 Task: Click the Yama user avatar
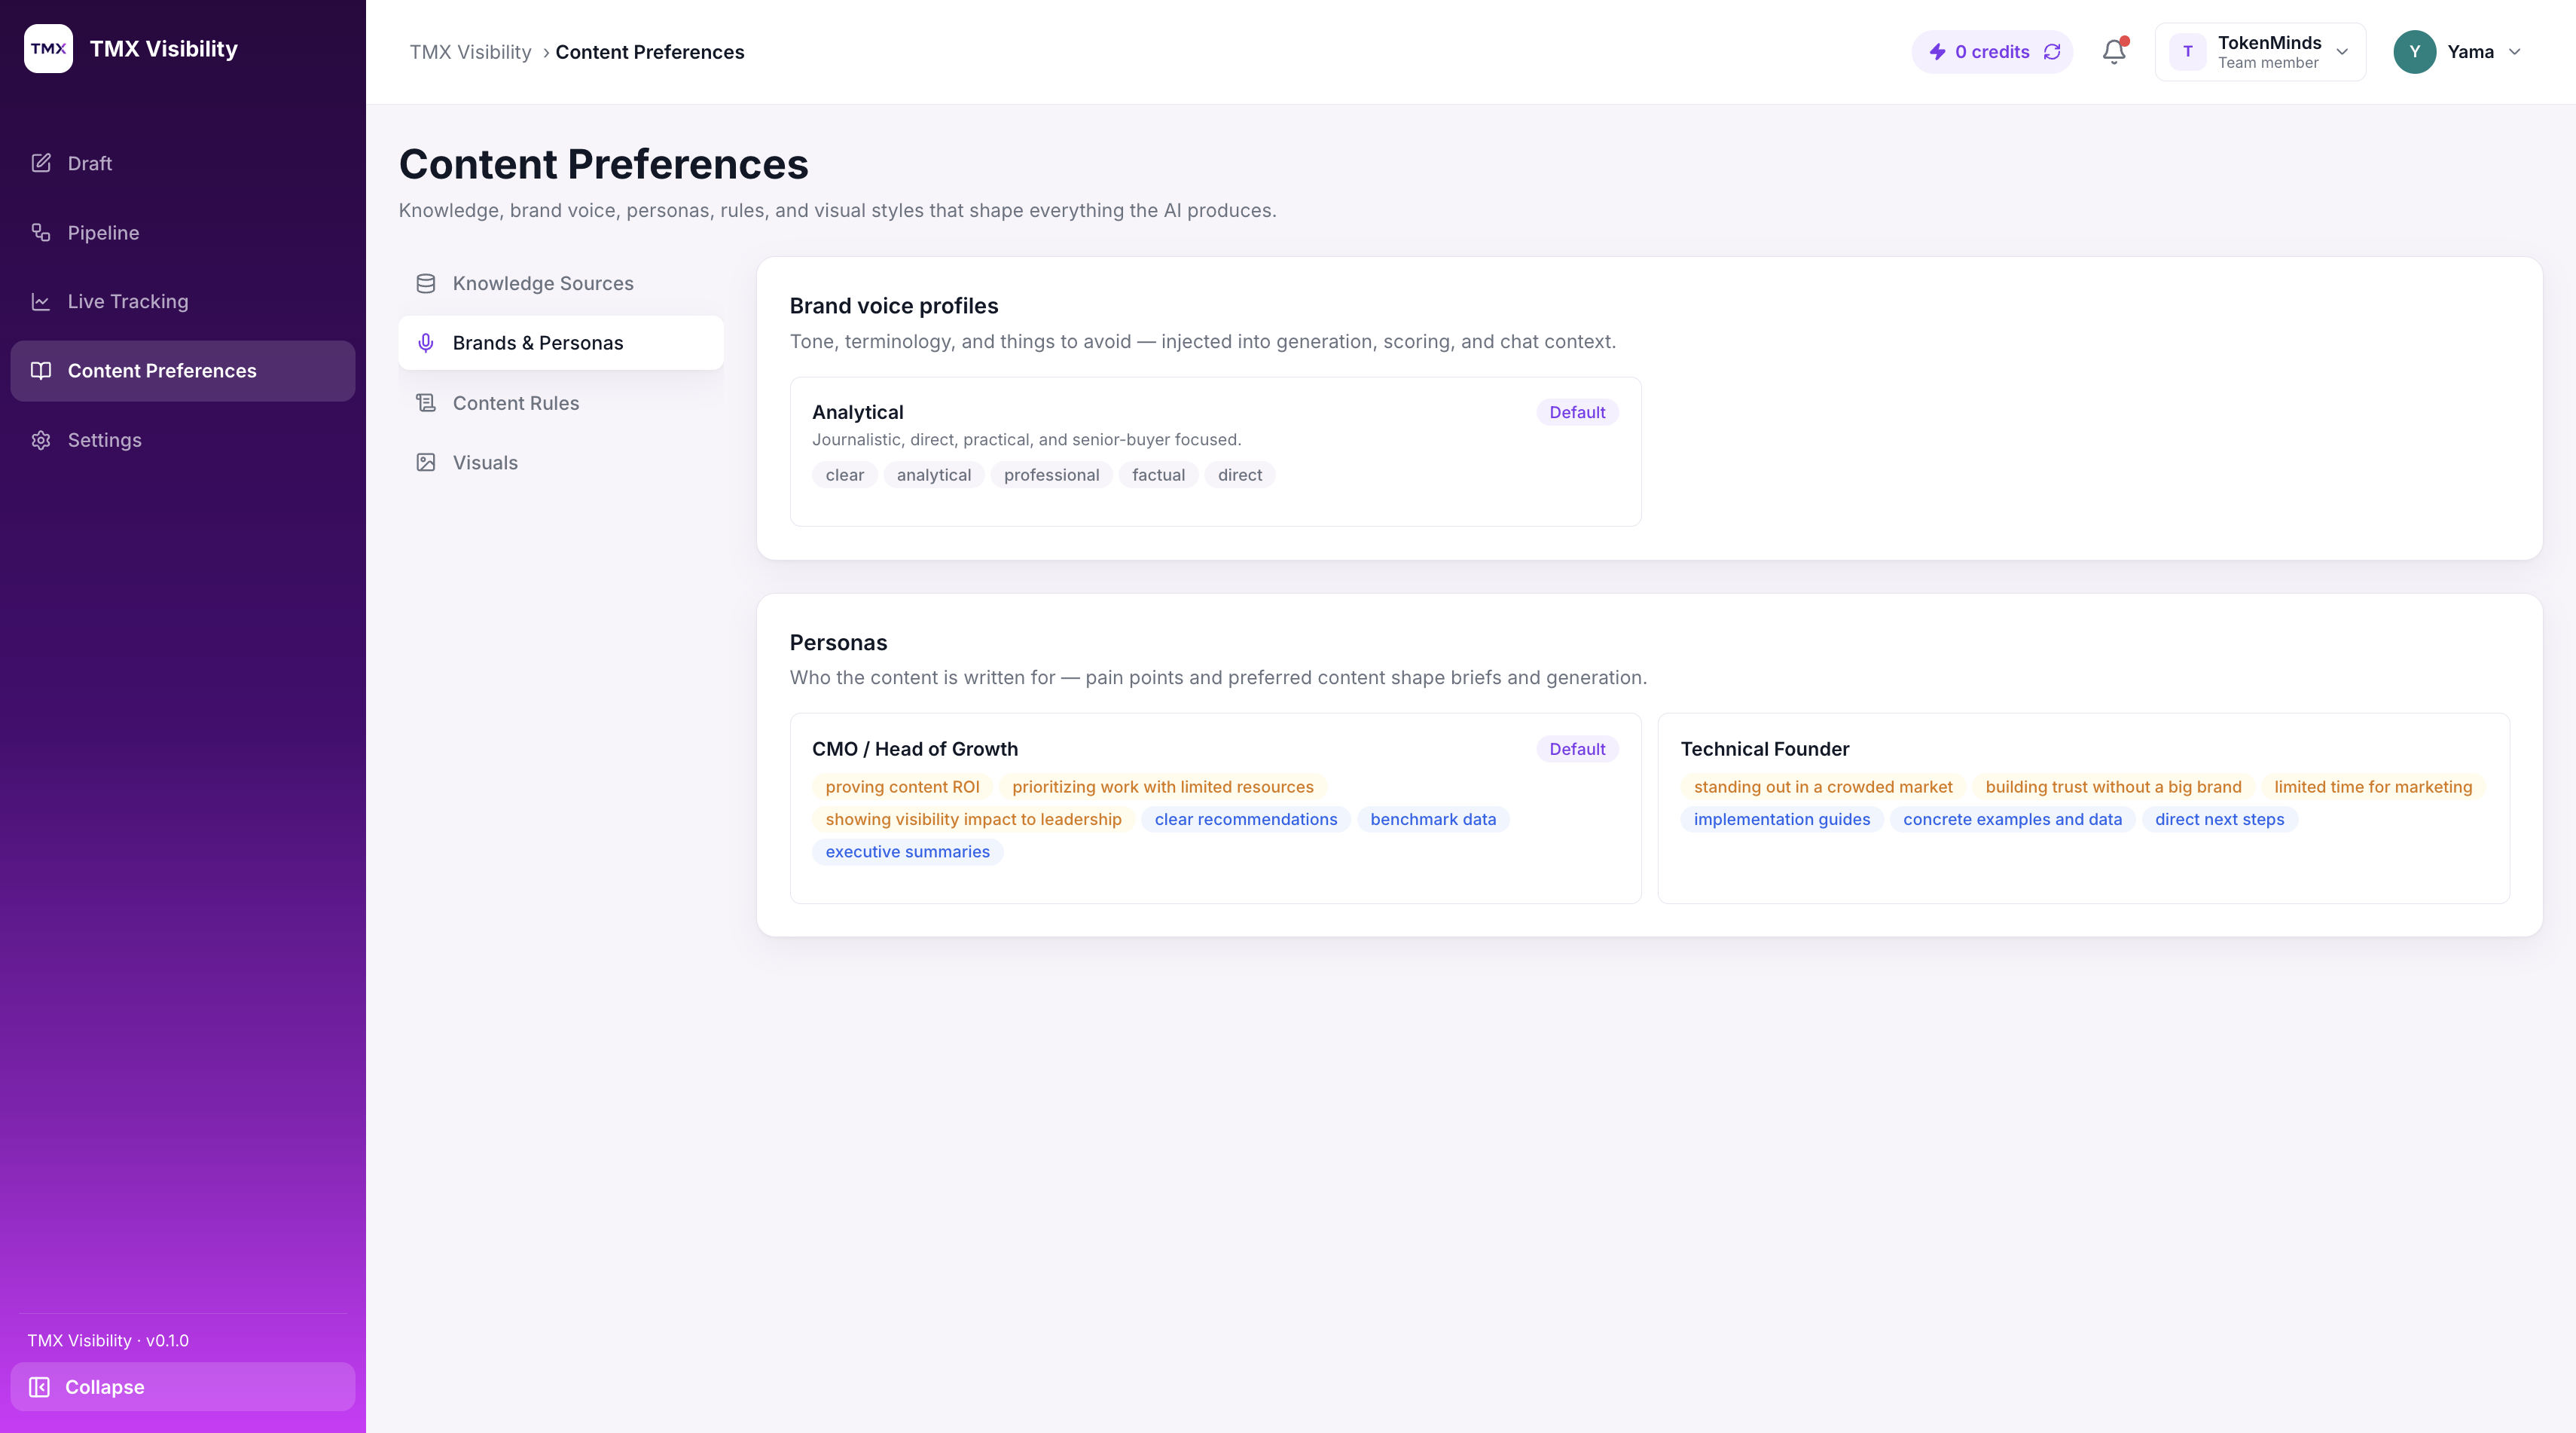pos(2414,52)
